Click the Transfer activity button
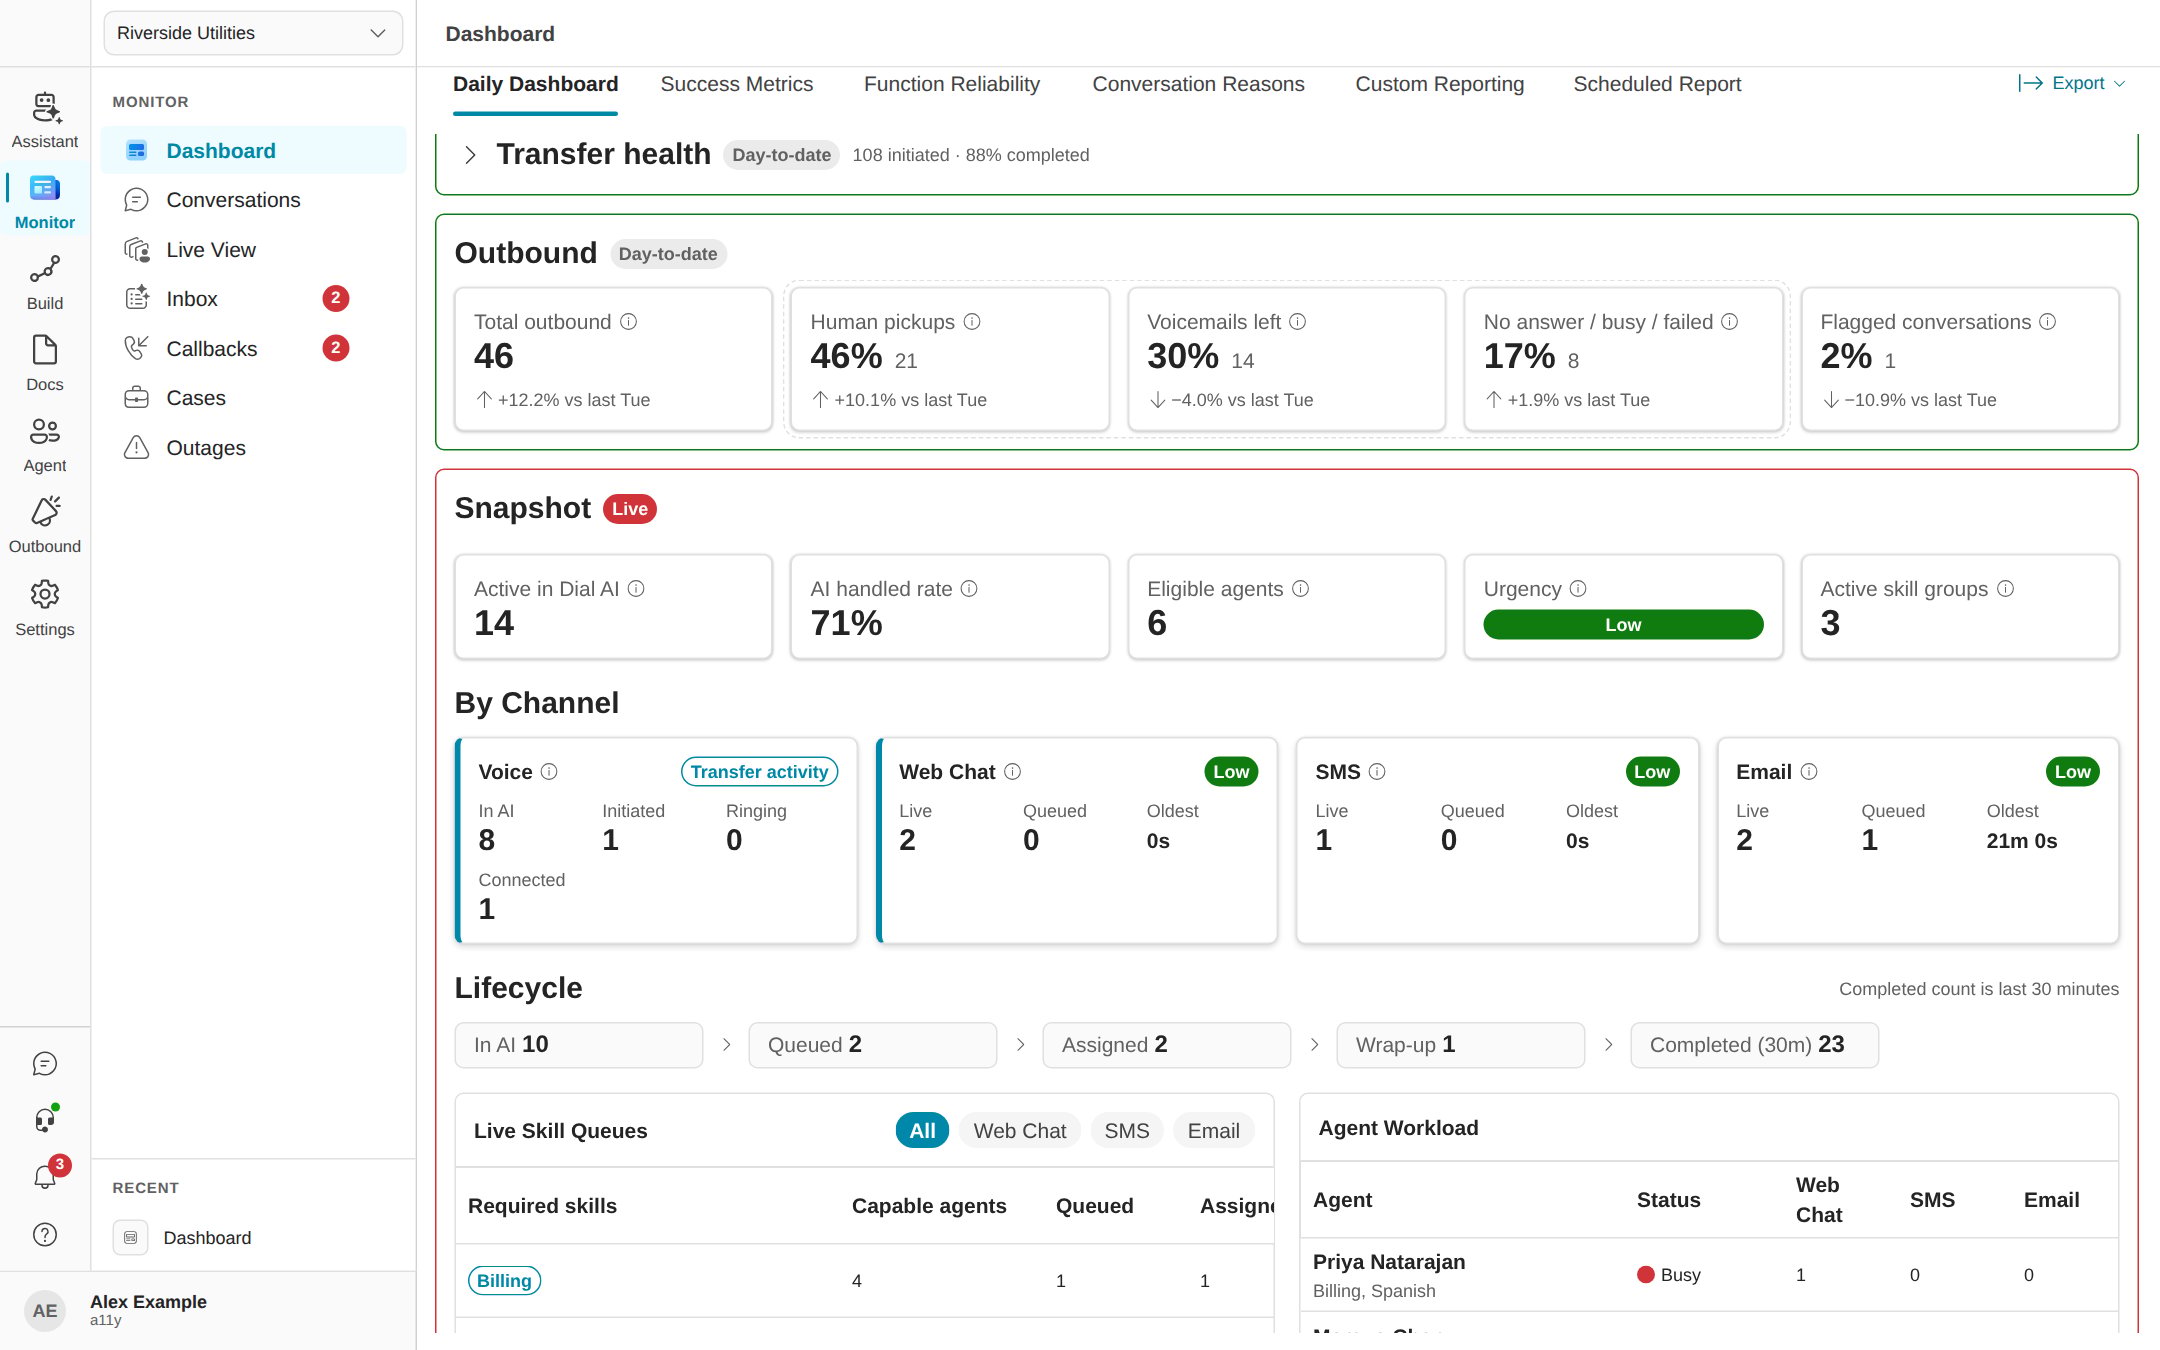2160x1350 pixels. point(760,772)
